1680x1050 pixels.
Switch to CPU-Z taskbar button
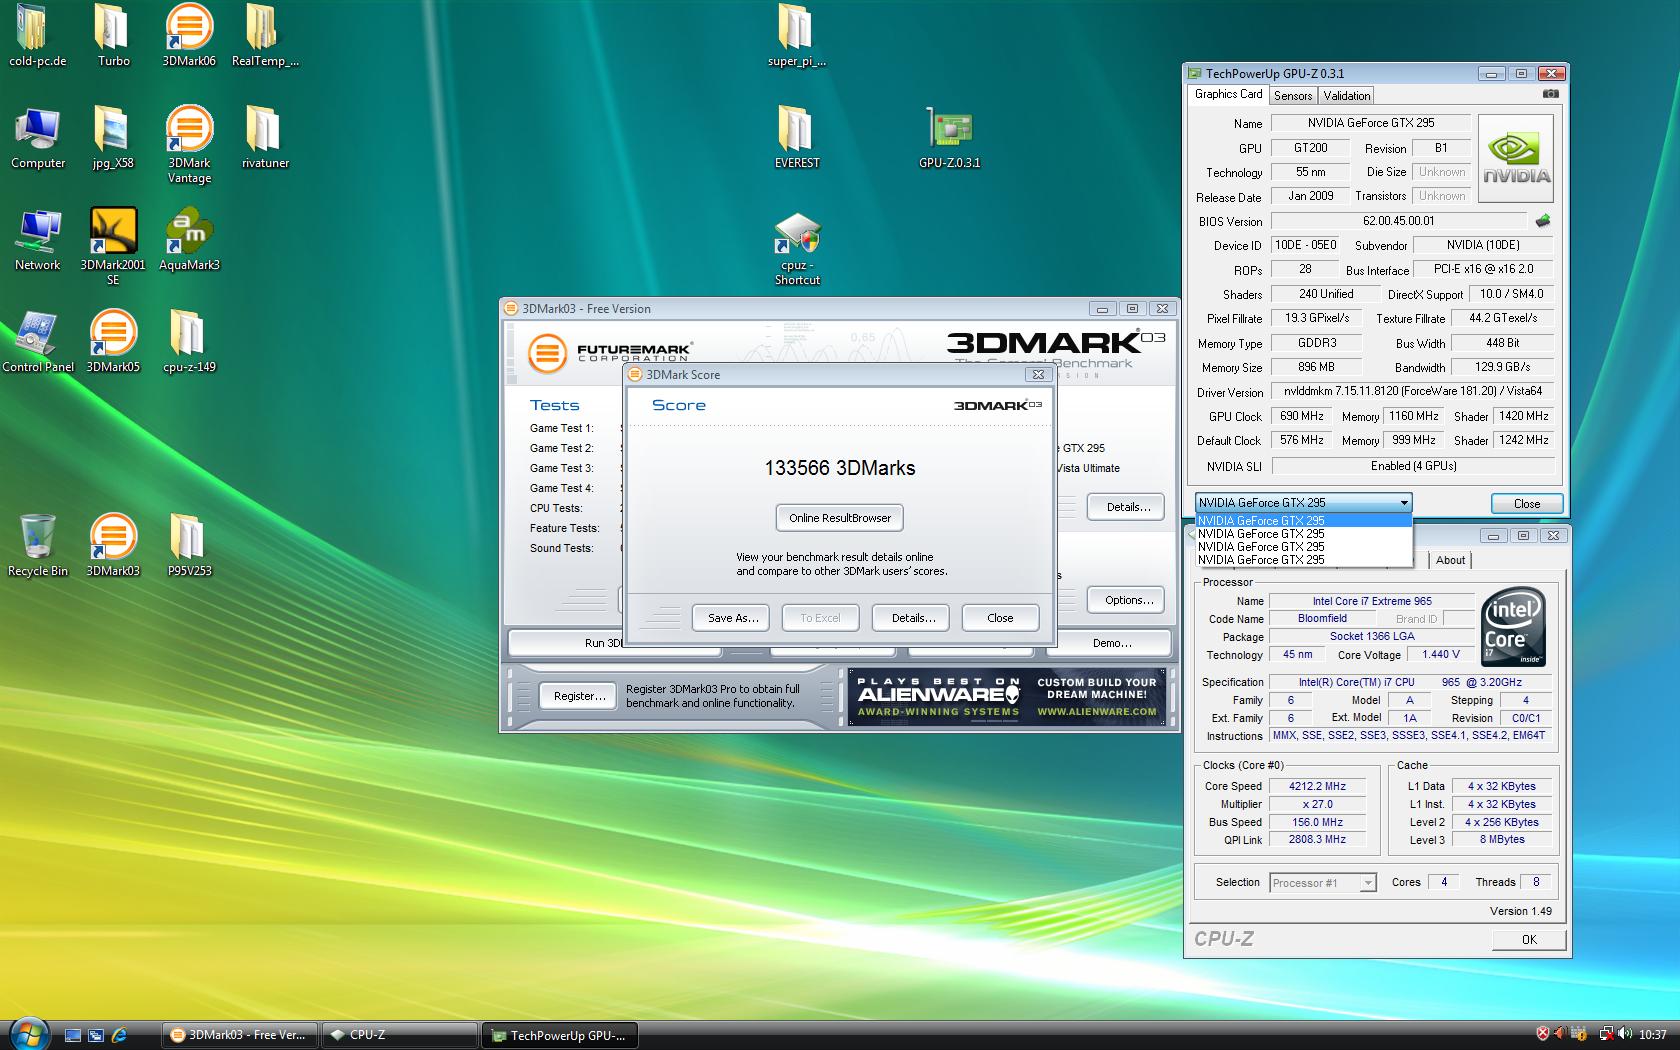pyautogui.click(x=399, y=1035)
